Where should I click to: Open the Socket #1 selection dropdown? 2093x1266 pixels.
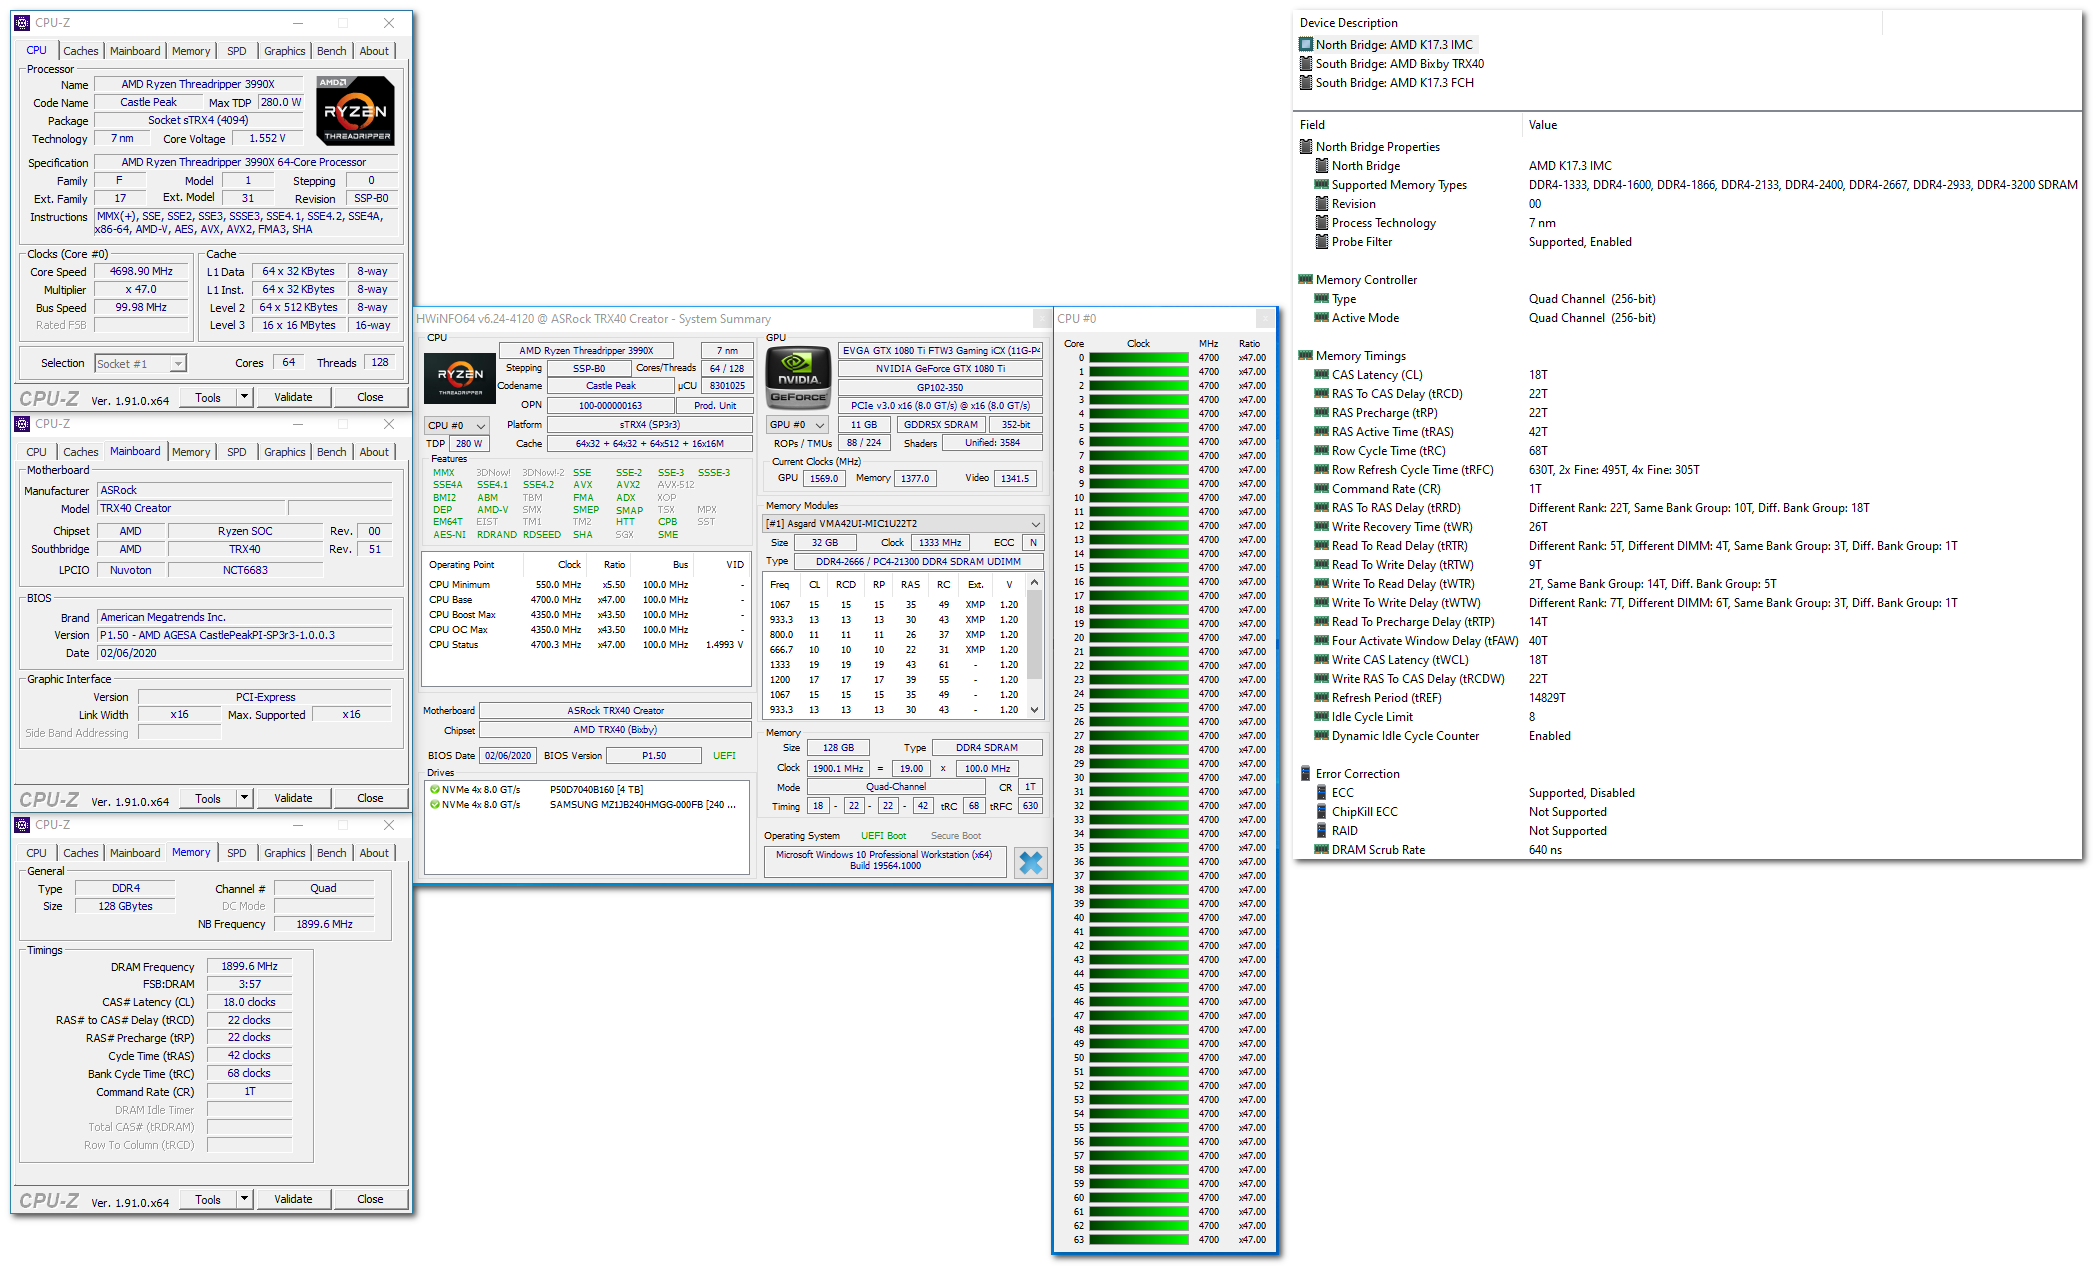[x=178, y=364]
